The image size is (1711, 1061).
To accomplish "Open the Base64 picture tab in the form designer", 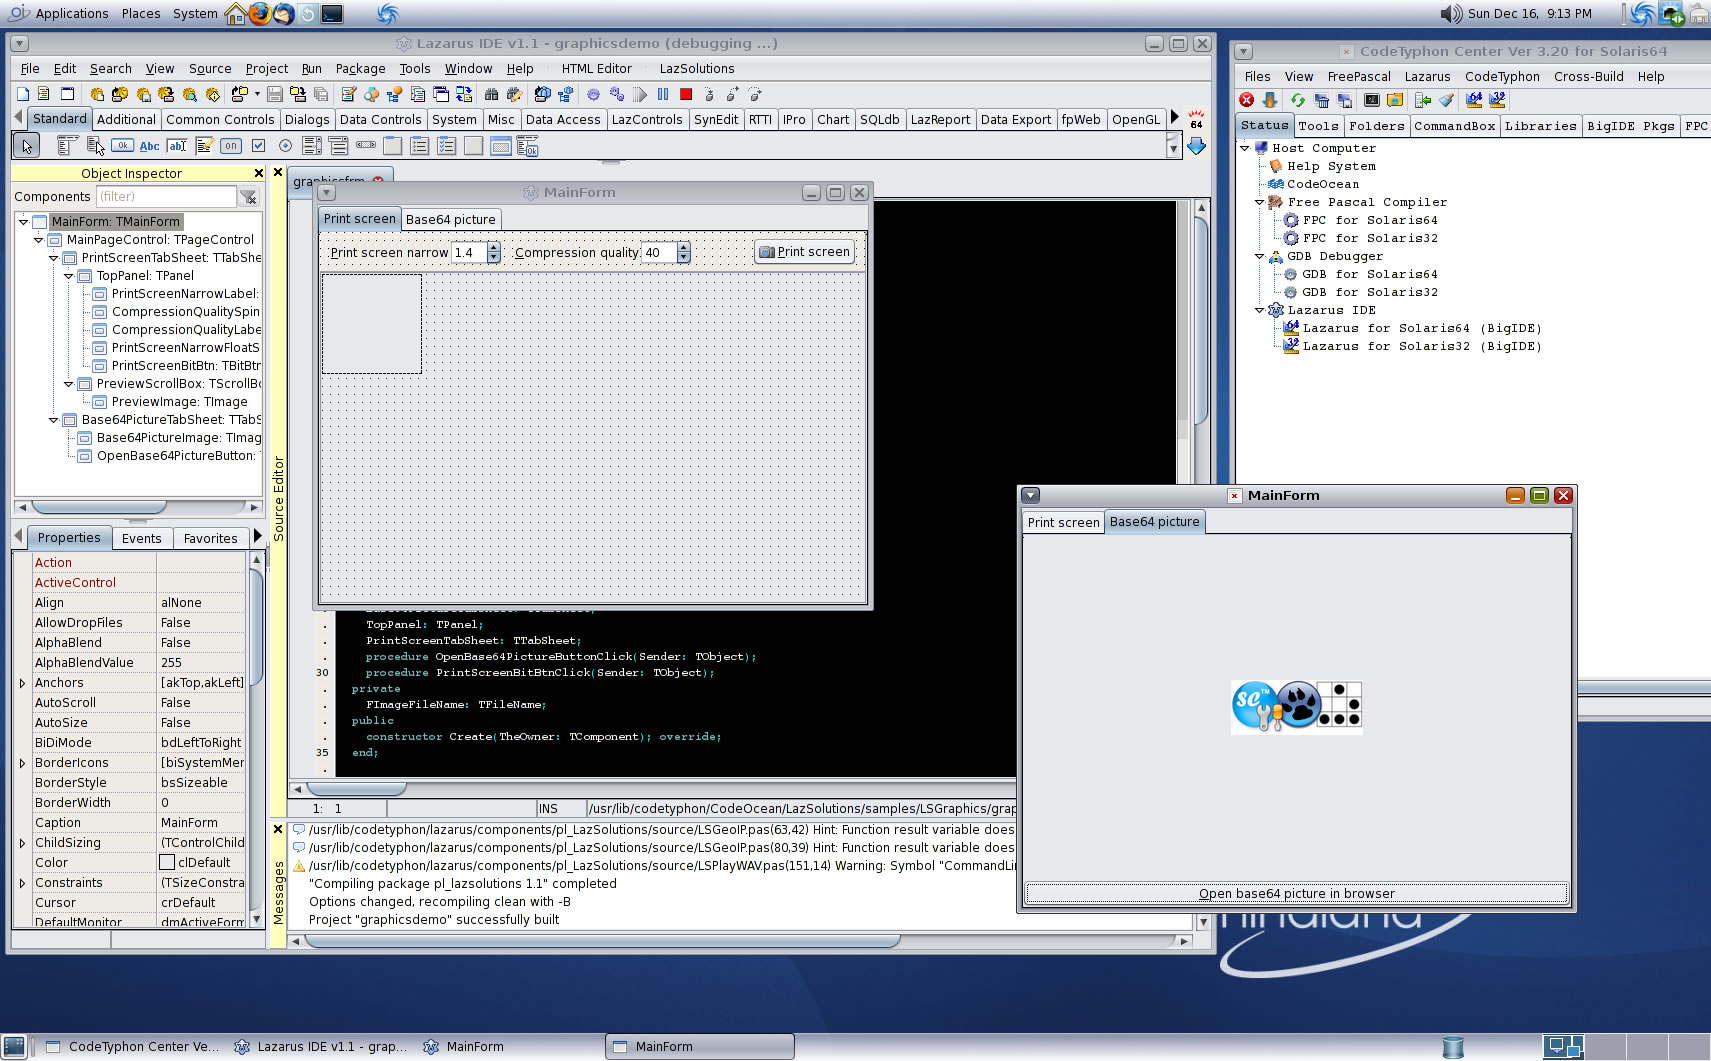I will coord(450,220).
